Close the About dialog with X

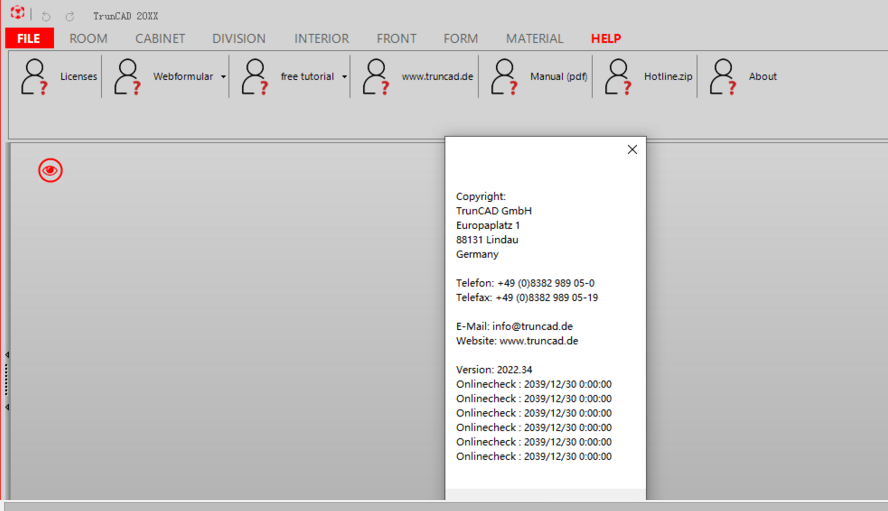coord(632,150)
